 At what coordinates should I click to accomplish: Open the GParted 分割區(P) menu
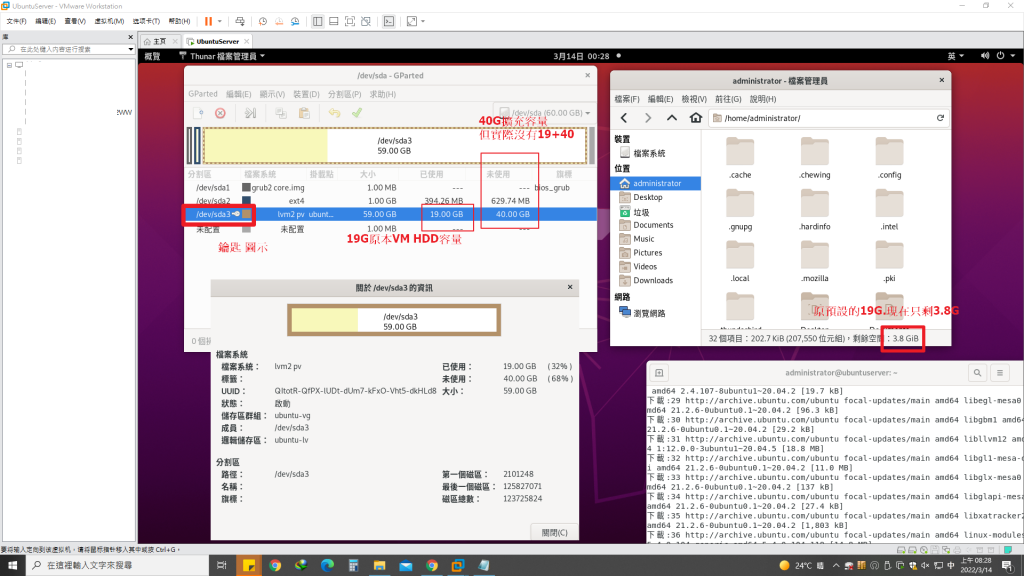pyautogui.click(x=344, y=94)
